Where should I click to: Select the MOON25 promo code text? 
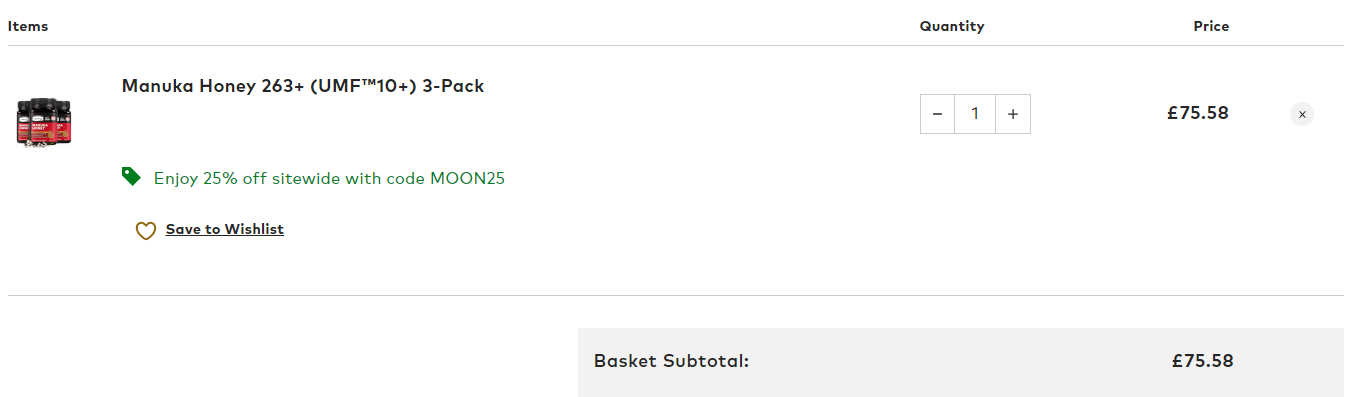(467, 179)
